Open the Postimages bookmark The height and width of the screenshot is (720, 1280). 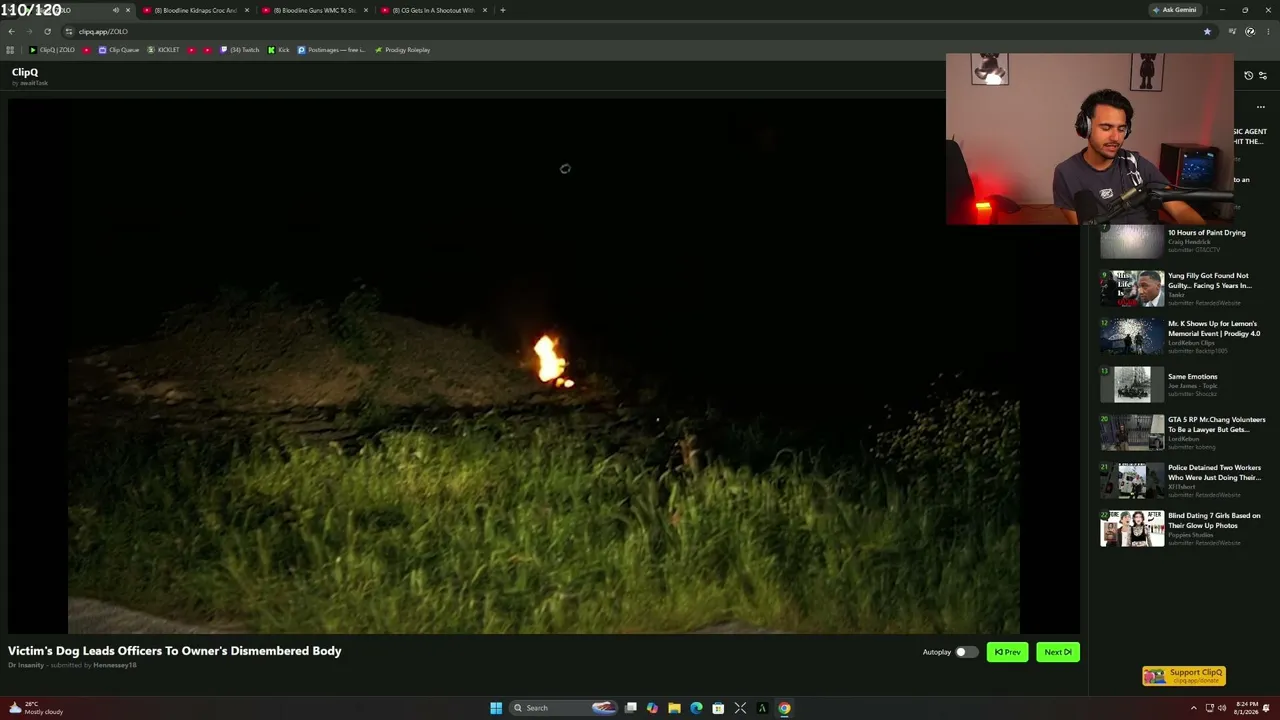click(332, 50)
